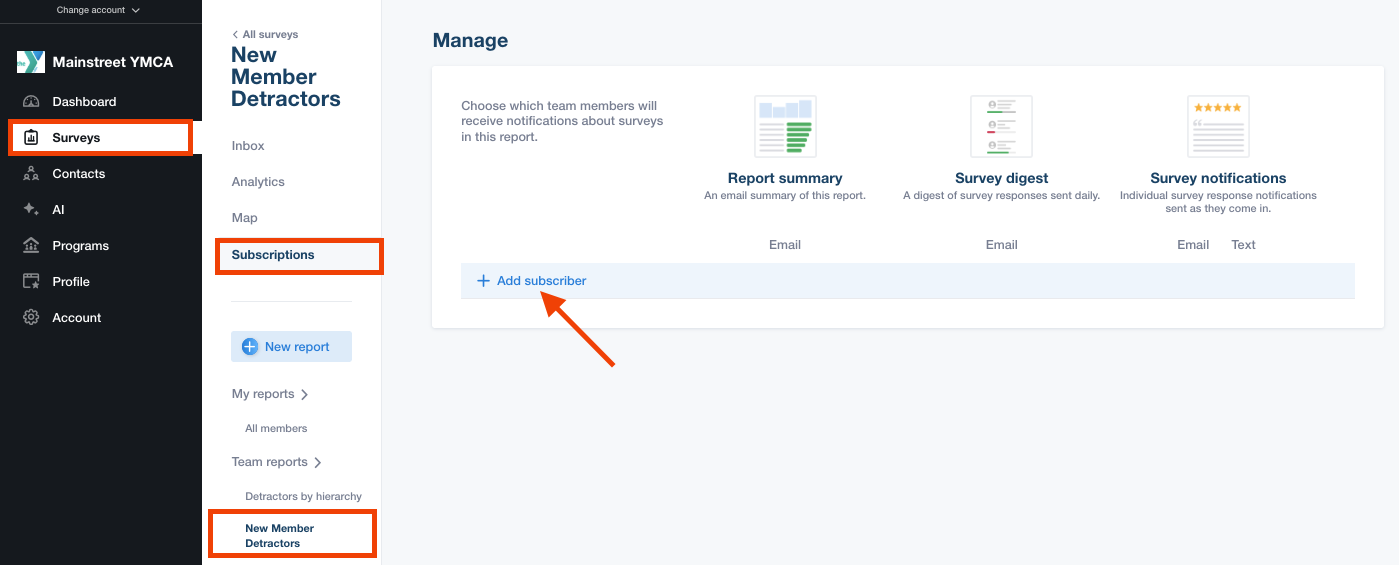Image resolution: width=1399 pixels, height=565 pixels.
Task: Click the Dashboard gauge icon
Action: pyautogui.click(x=31, y=102)
